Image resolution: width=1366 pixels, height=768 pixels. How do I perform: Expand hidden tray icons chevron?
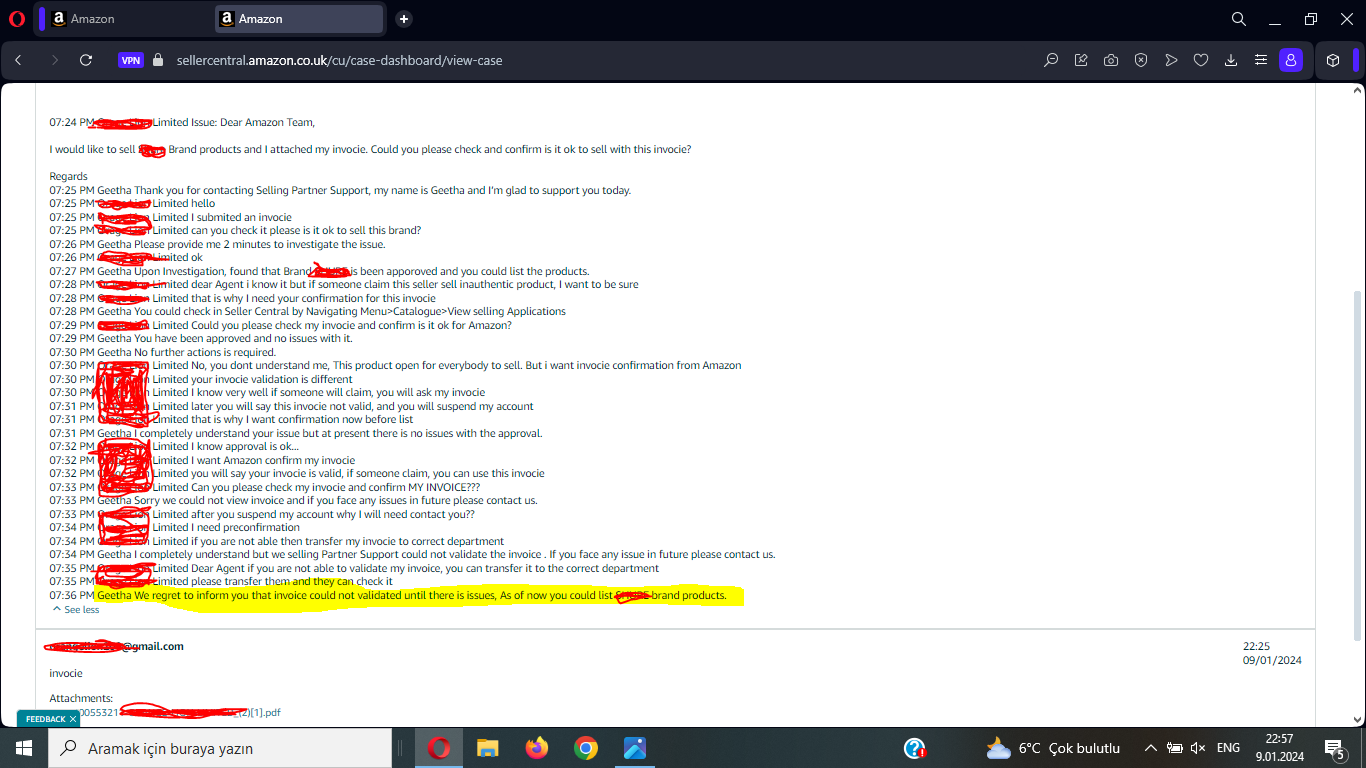click(x=1151, y=748)
